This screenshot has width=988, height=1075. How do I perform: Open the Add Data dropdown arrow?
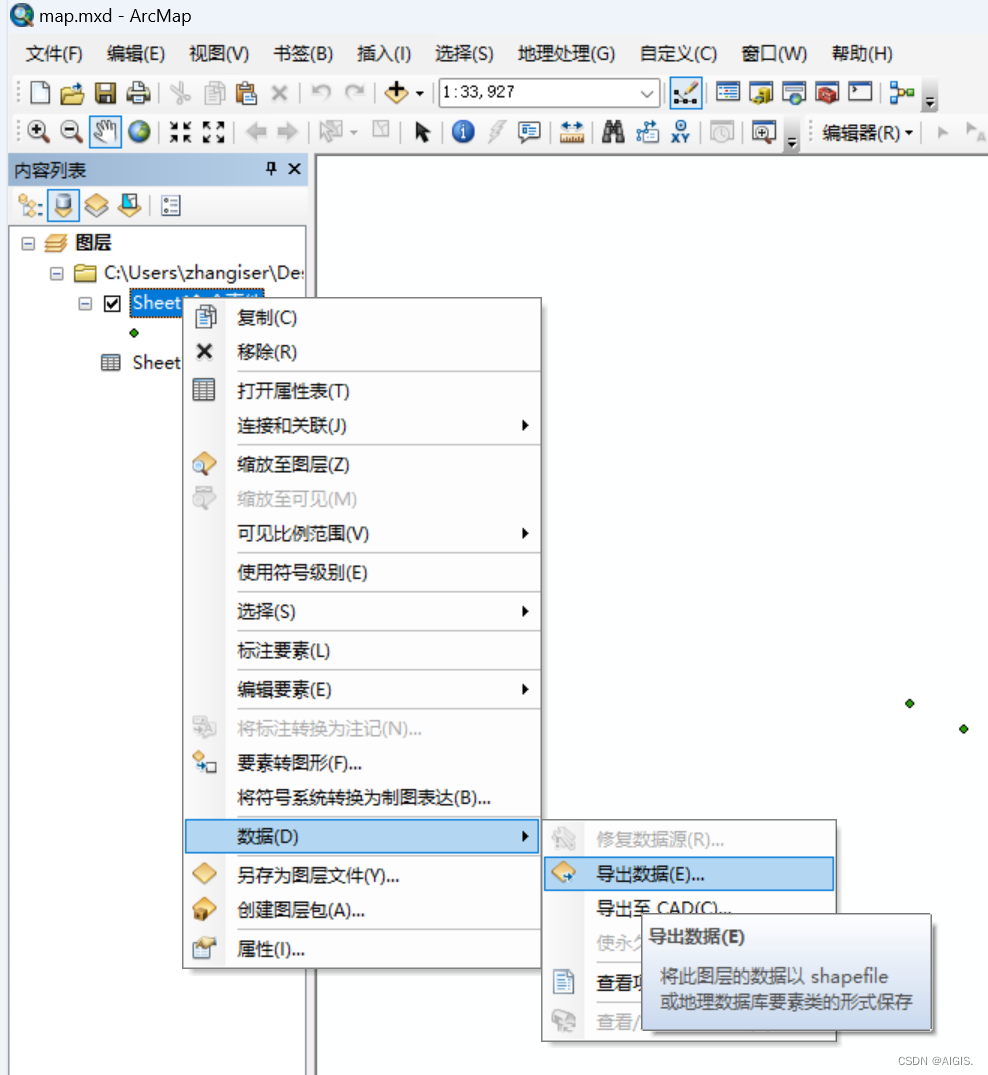click(420, 93)
